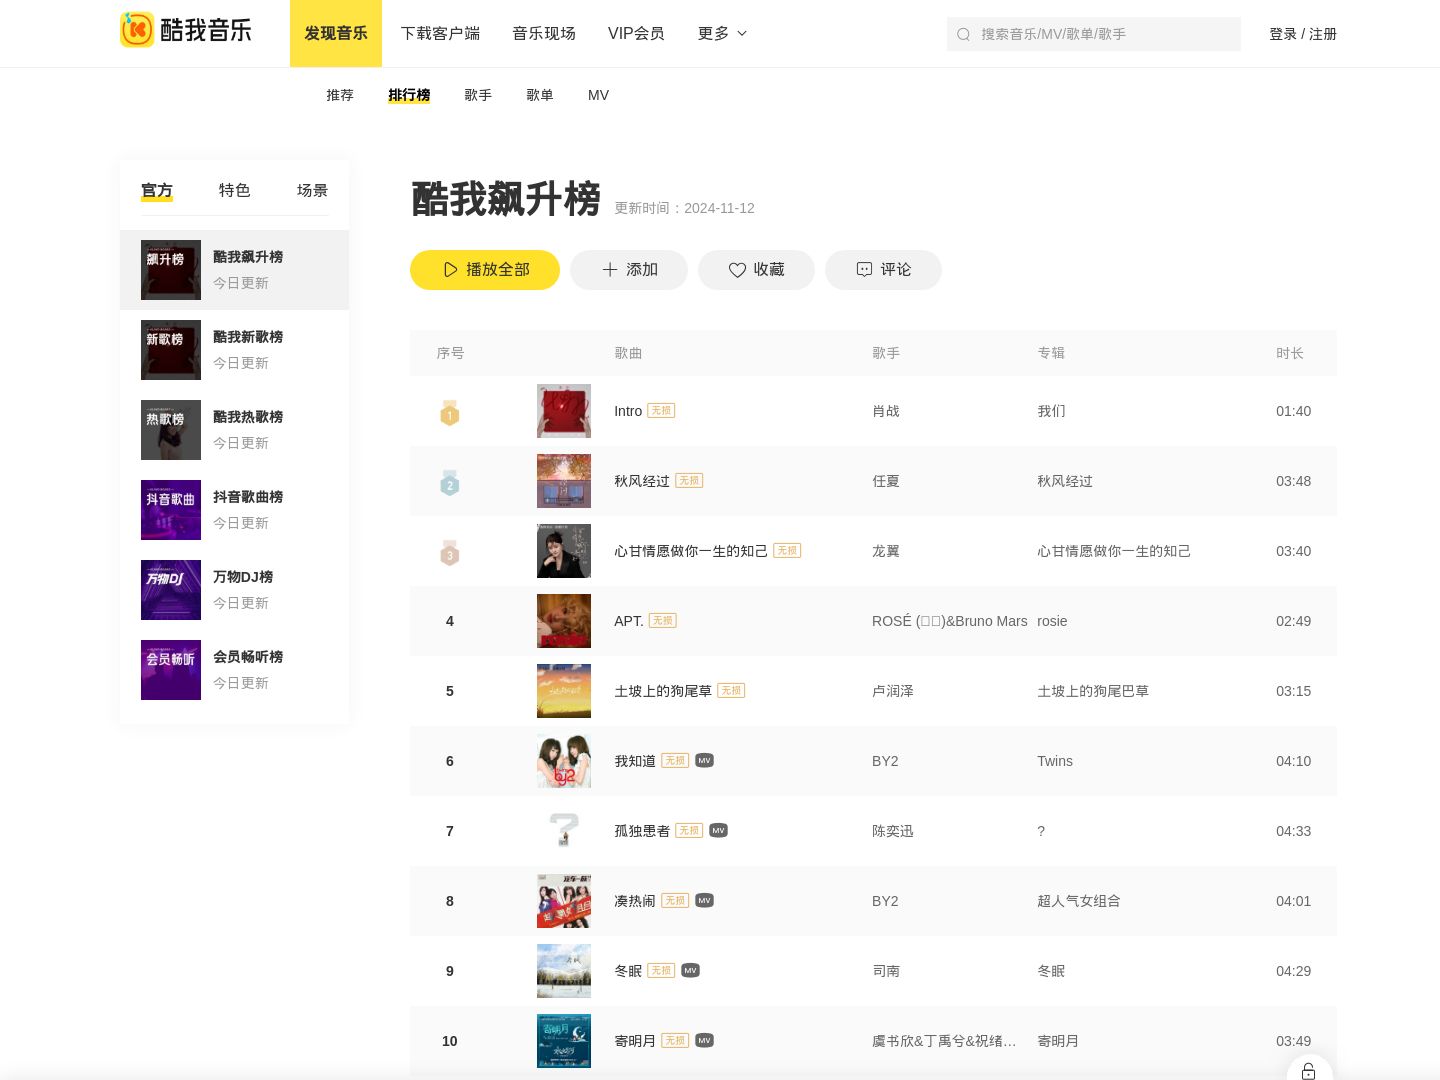Click the silver rank 2 medal icon

point(450,482)
